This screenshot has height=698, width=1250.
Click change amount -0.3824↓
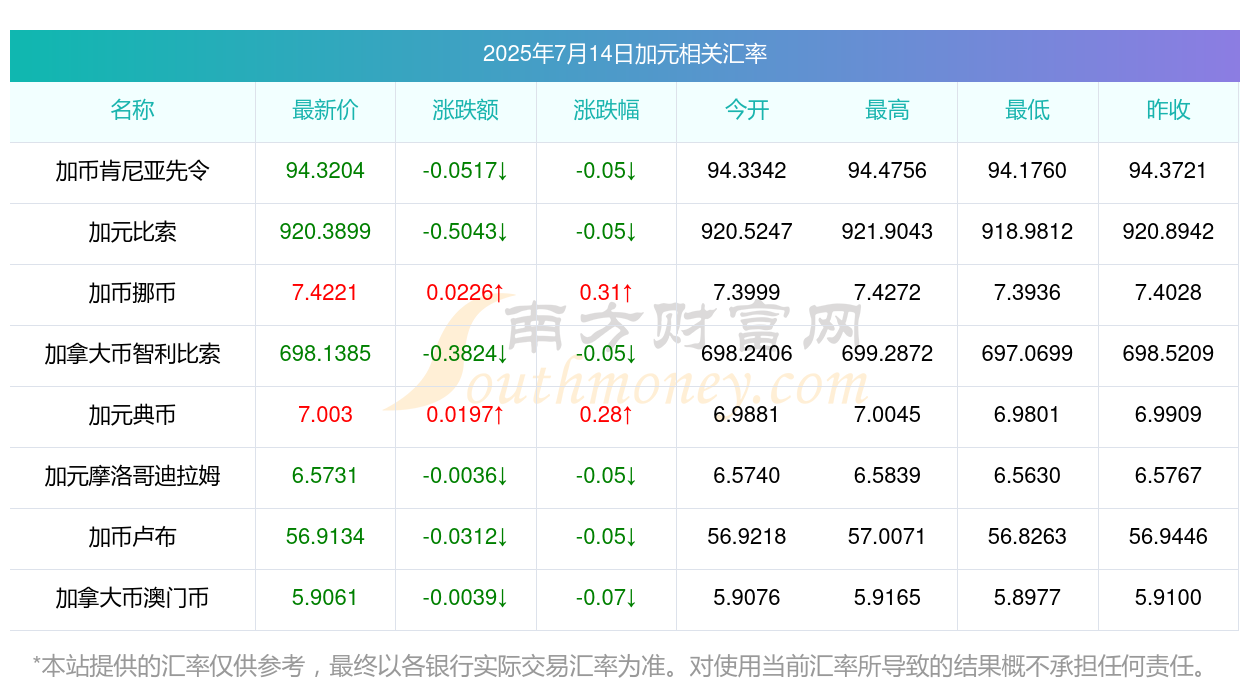tap(465, 354)
